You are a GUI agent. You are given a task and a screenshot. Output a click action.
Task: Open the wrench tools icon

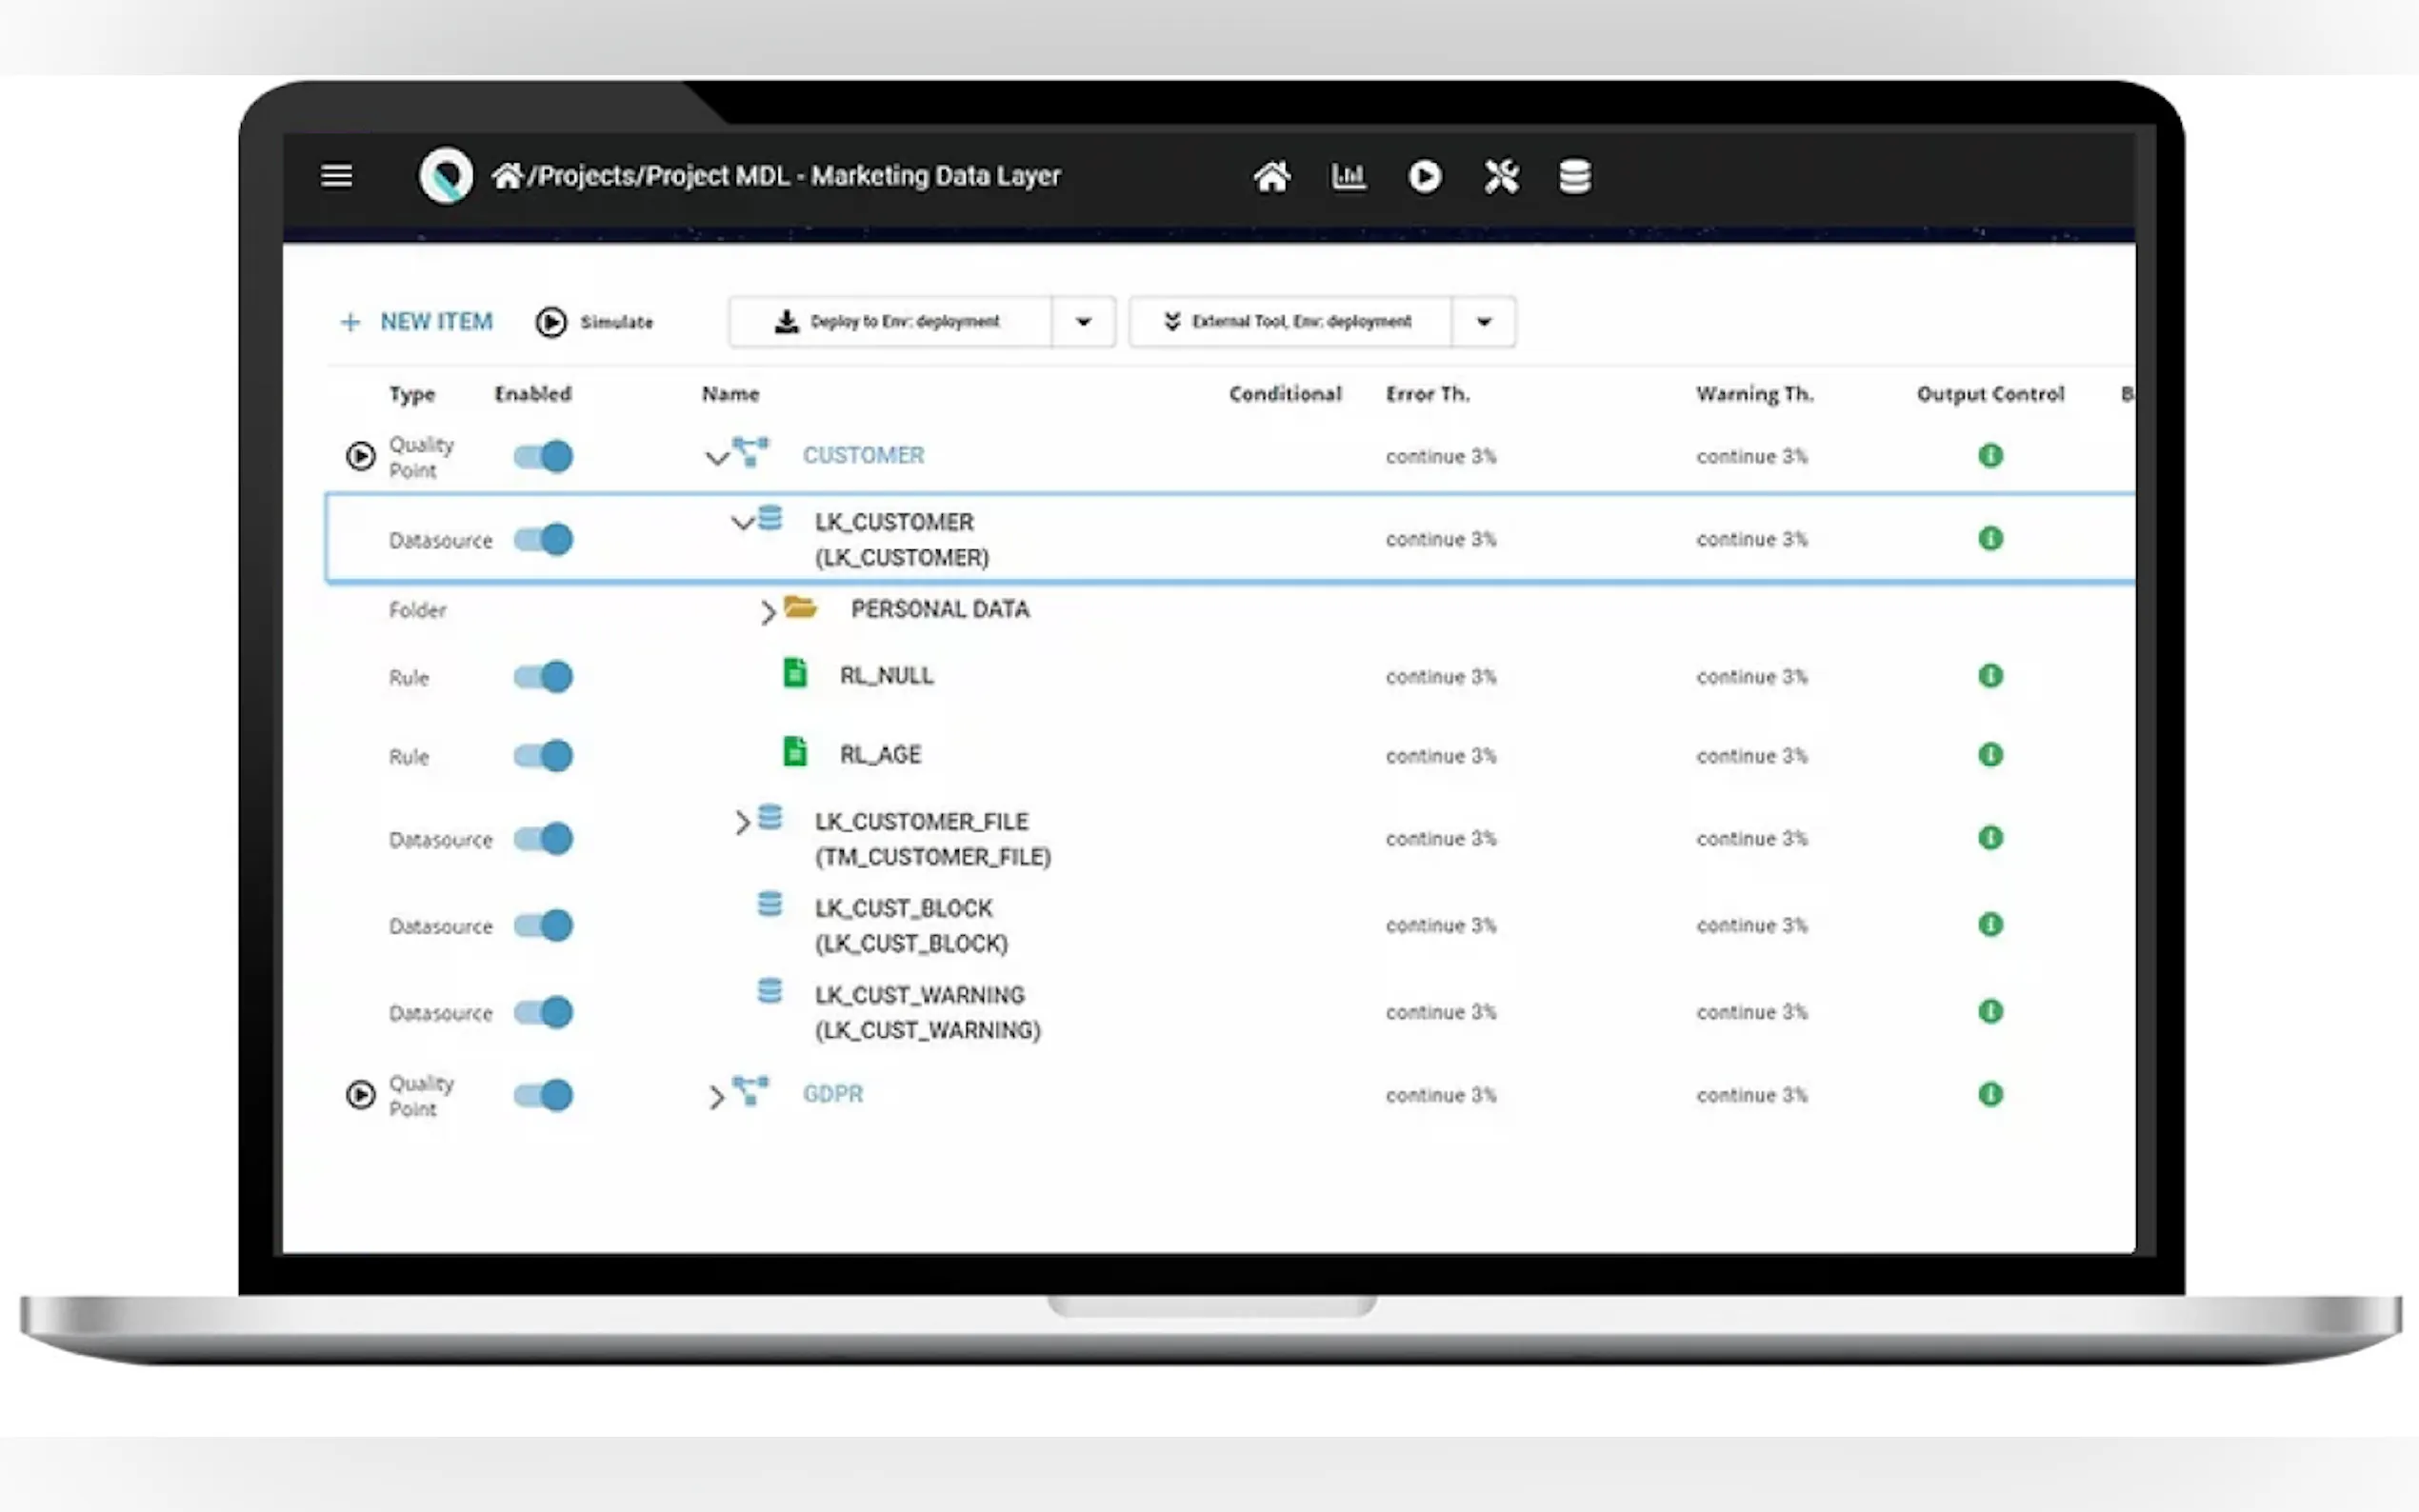coord(1500,177)
